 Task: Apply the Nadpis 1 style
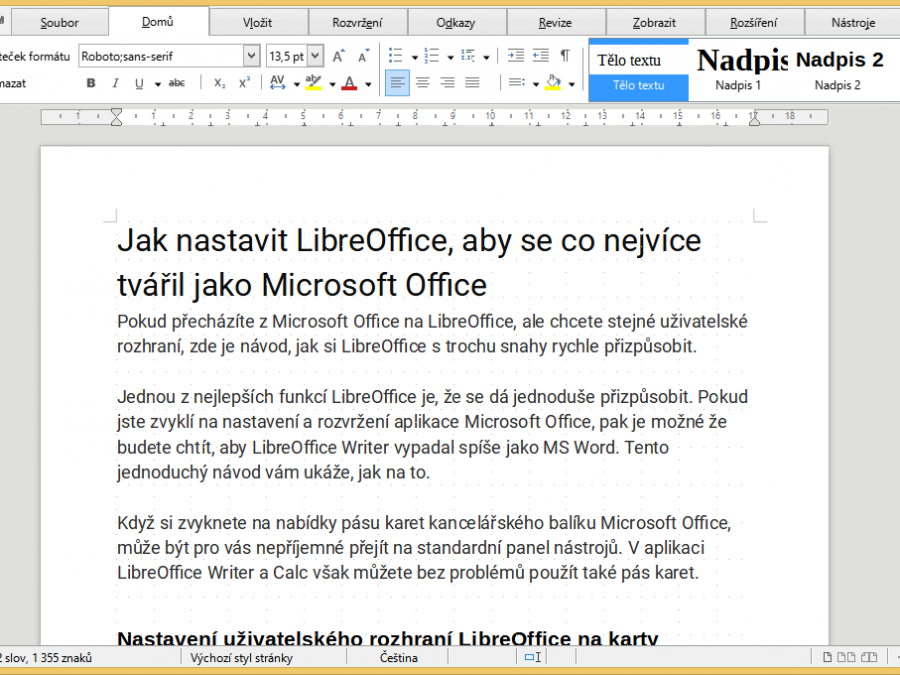point(738,70)
